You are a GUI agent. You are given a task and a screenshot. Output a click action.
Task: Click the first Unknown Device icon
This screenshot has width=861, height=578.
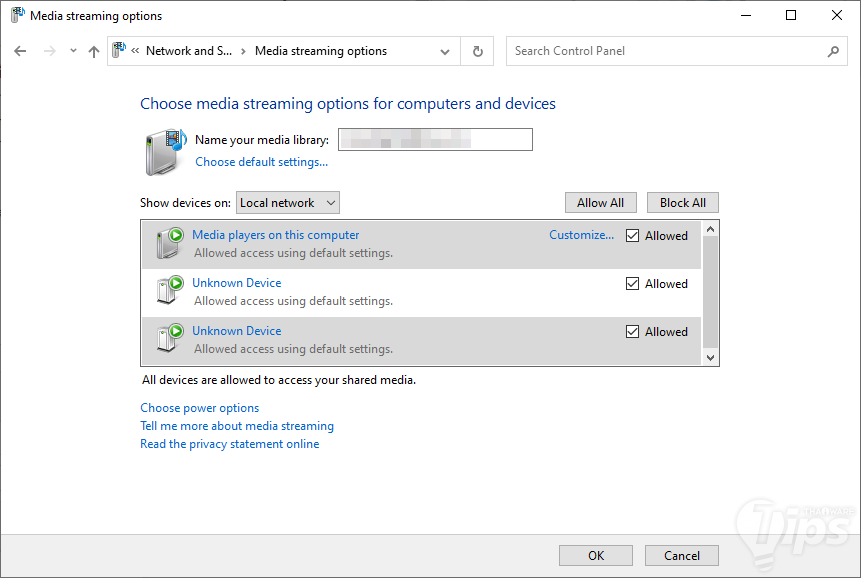coord(171,291)
